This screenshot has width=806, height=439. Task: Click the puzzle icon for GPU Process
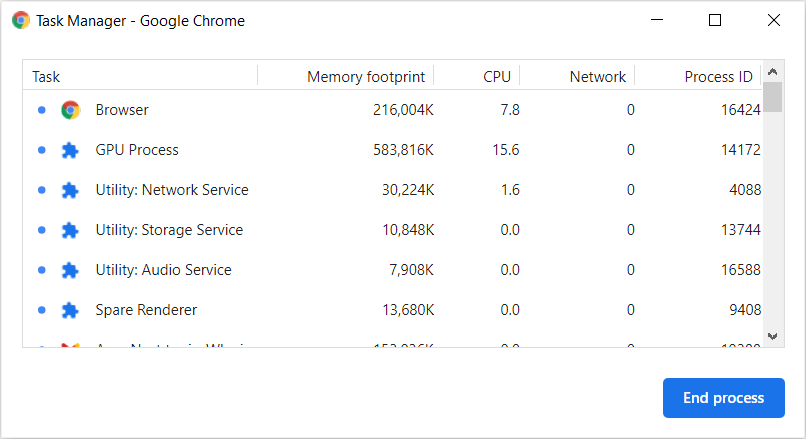click(x=70, y=150)
